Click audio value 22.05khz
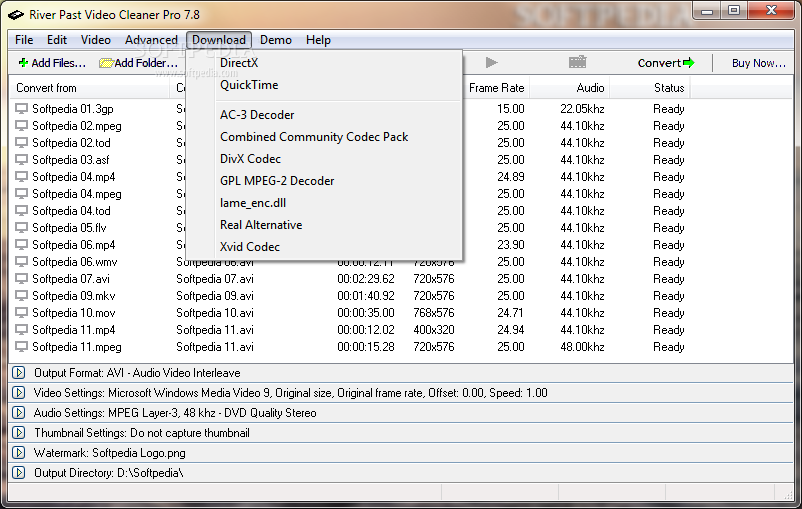 point(582,109)
